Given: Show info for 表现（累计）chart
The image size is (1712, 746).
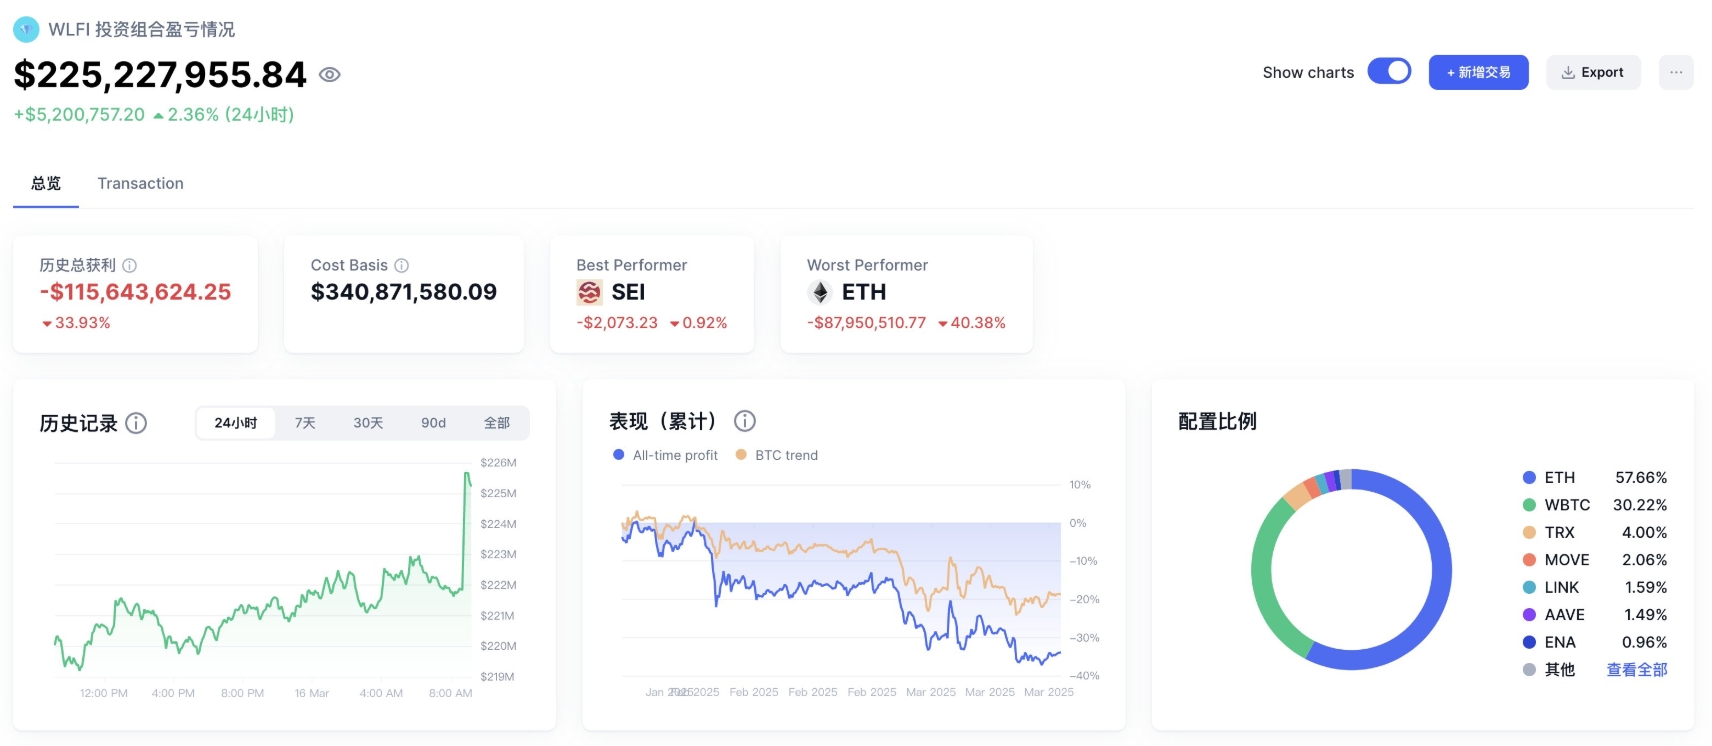Looking at the screenshot, I should (x=745, y=421).
